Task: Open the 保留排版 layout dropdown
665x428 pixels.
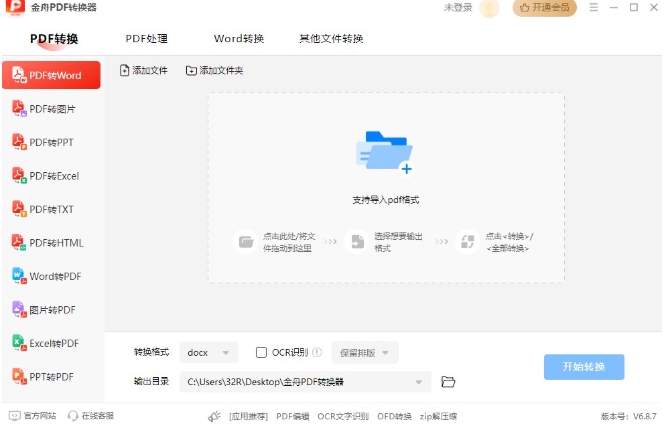Action: tap(365, 352)
